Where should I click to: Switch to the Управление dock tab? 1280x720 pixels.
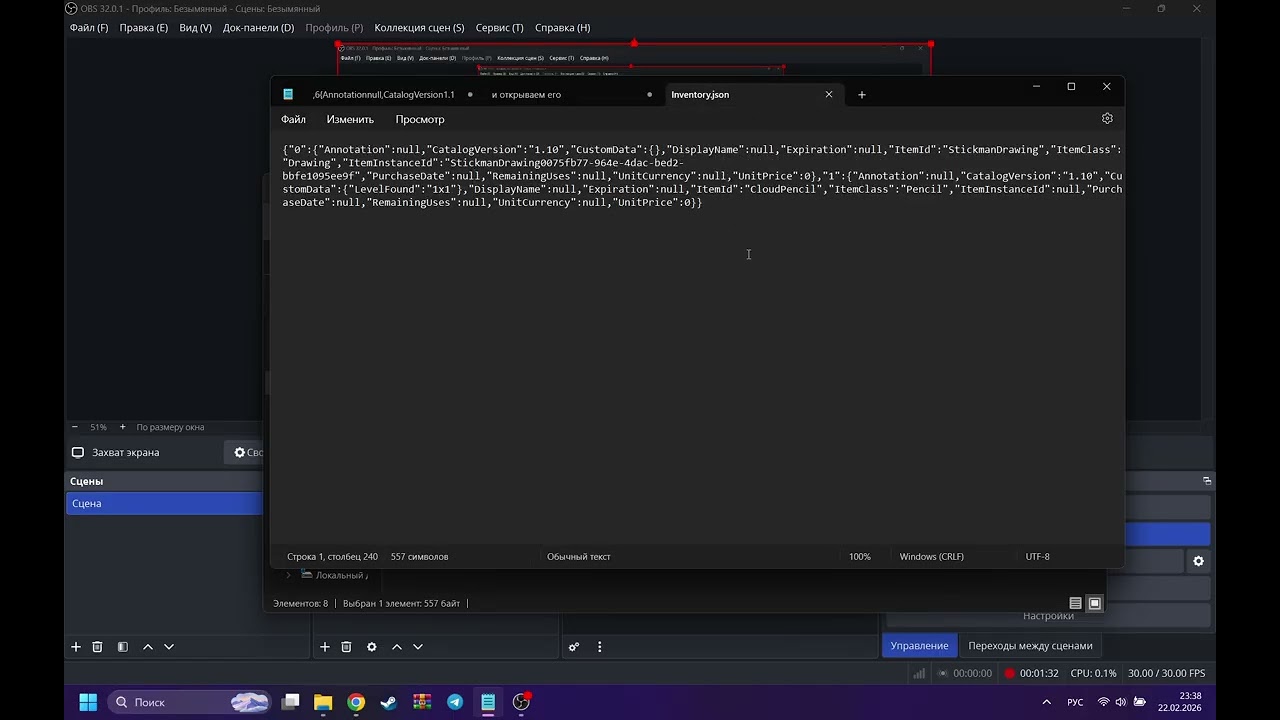[919, 646]
